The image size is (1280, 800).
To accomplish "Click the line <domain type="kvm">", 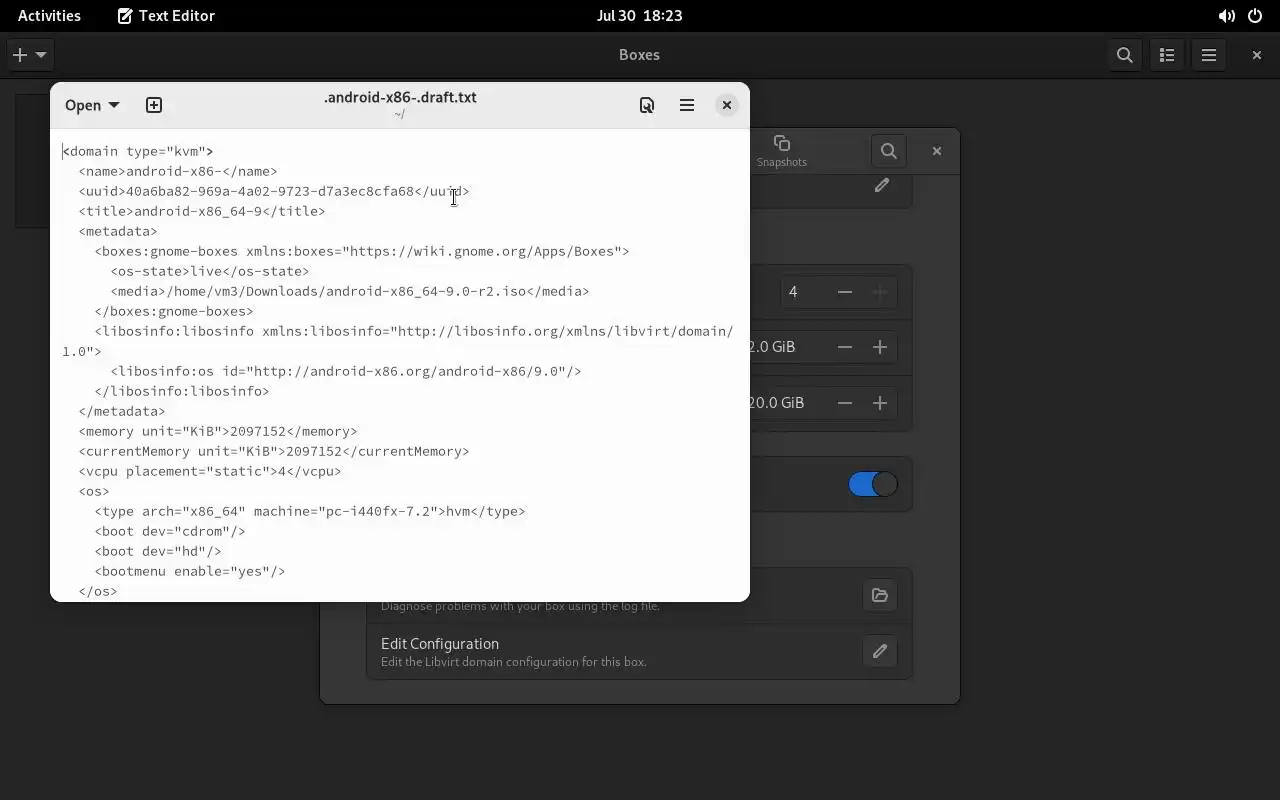I will [x=138, y=151].
